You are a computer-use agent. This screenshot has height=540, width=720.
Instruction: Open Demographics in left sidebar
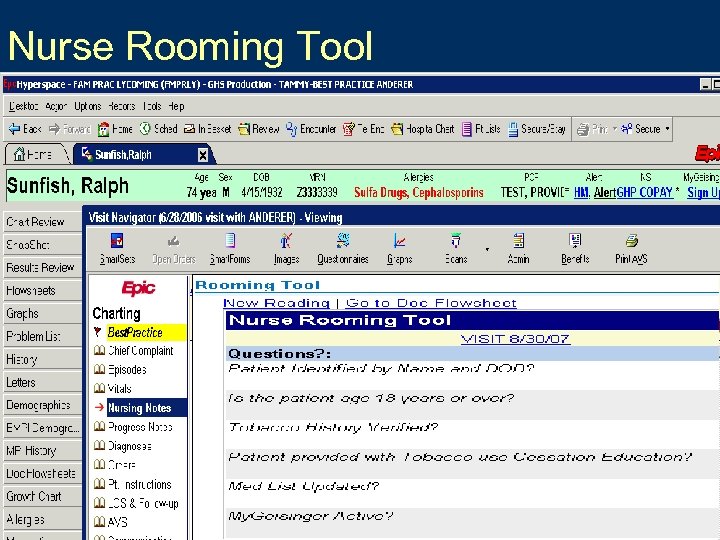point(43,405)
